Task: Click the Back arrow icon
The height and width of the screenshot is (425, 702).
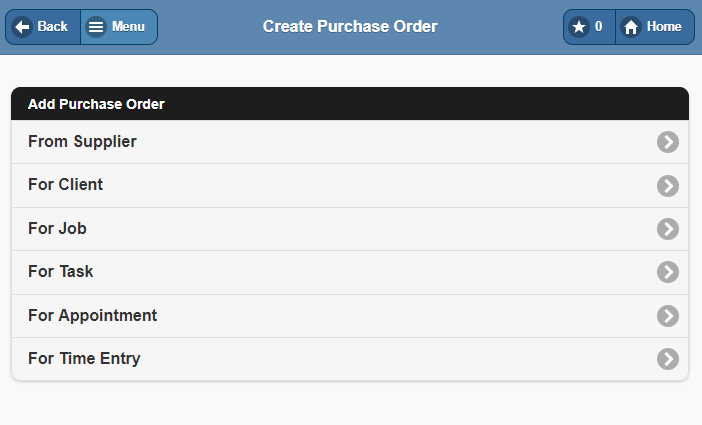Action: pyautogui.click(x=23, y=27)
